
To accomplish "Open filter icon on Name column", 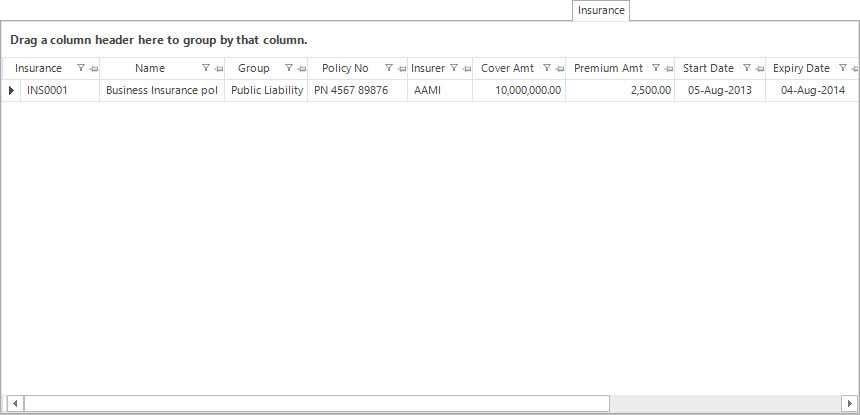I will [x=206, y=68].
